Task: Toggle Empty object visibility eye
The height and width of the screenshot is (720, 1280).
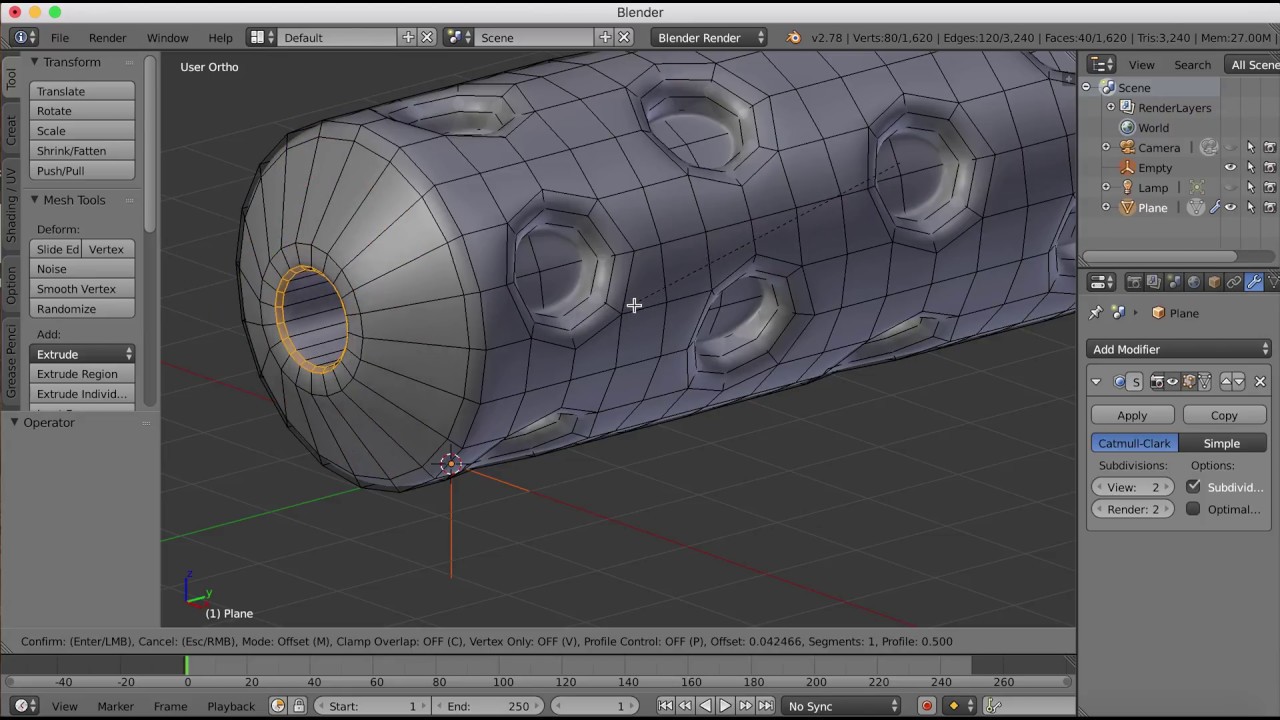Action: point(1231,168)
